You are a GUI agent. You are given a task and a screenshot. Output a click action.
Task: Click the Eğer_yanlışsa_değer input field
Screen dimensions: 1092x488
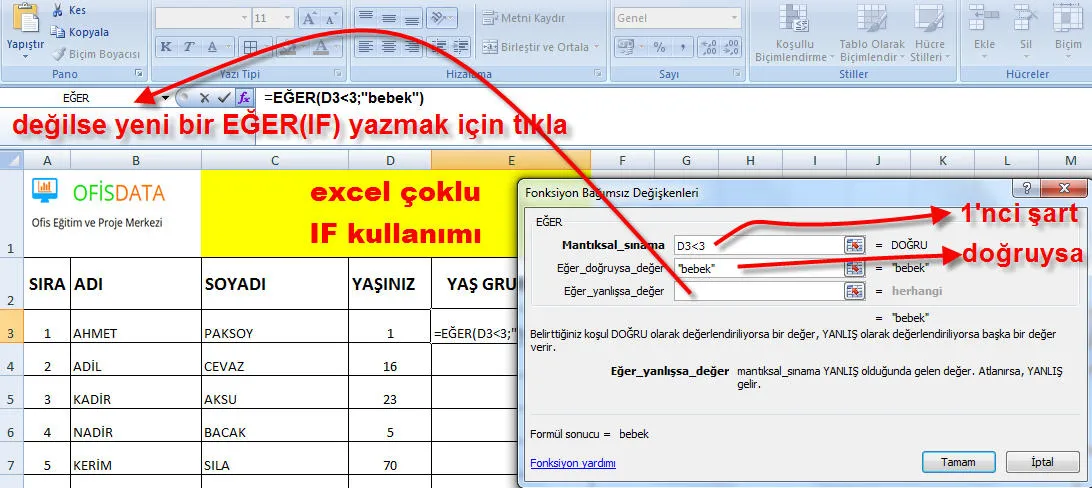[757, 291]
